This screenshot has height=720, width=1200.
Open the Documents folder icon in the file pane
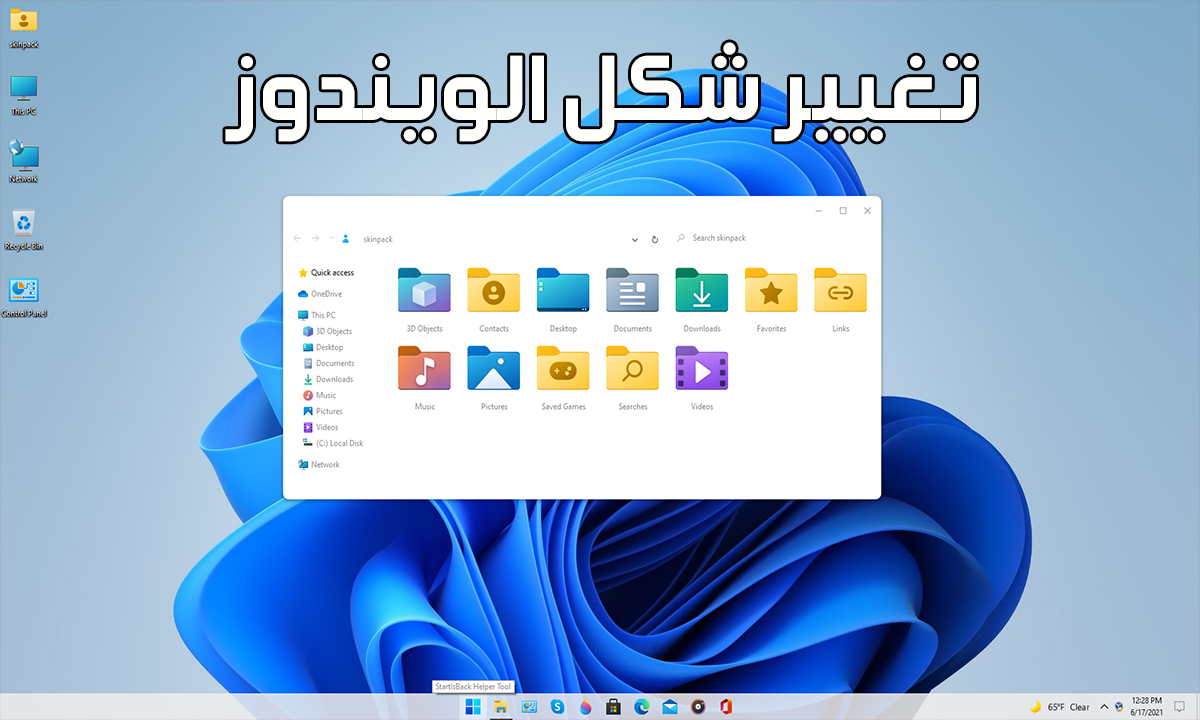tap(632, 291)
